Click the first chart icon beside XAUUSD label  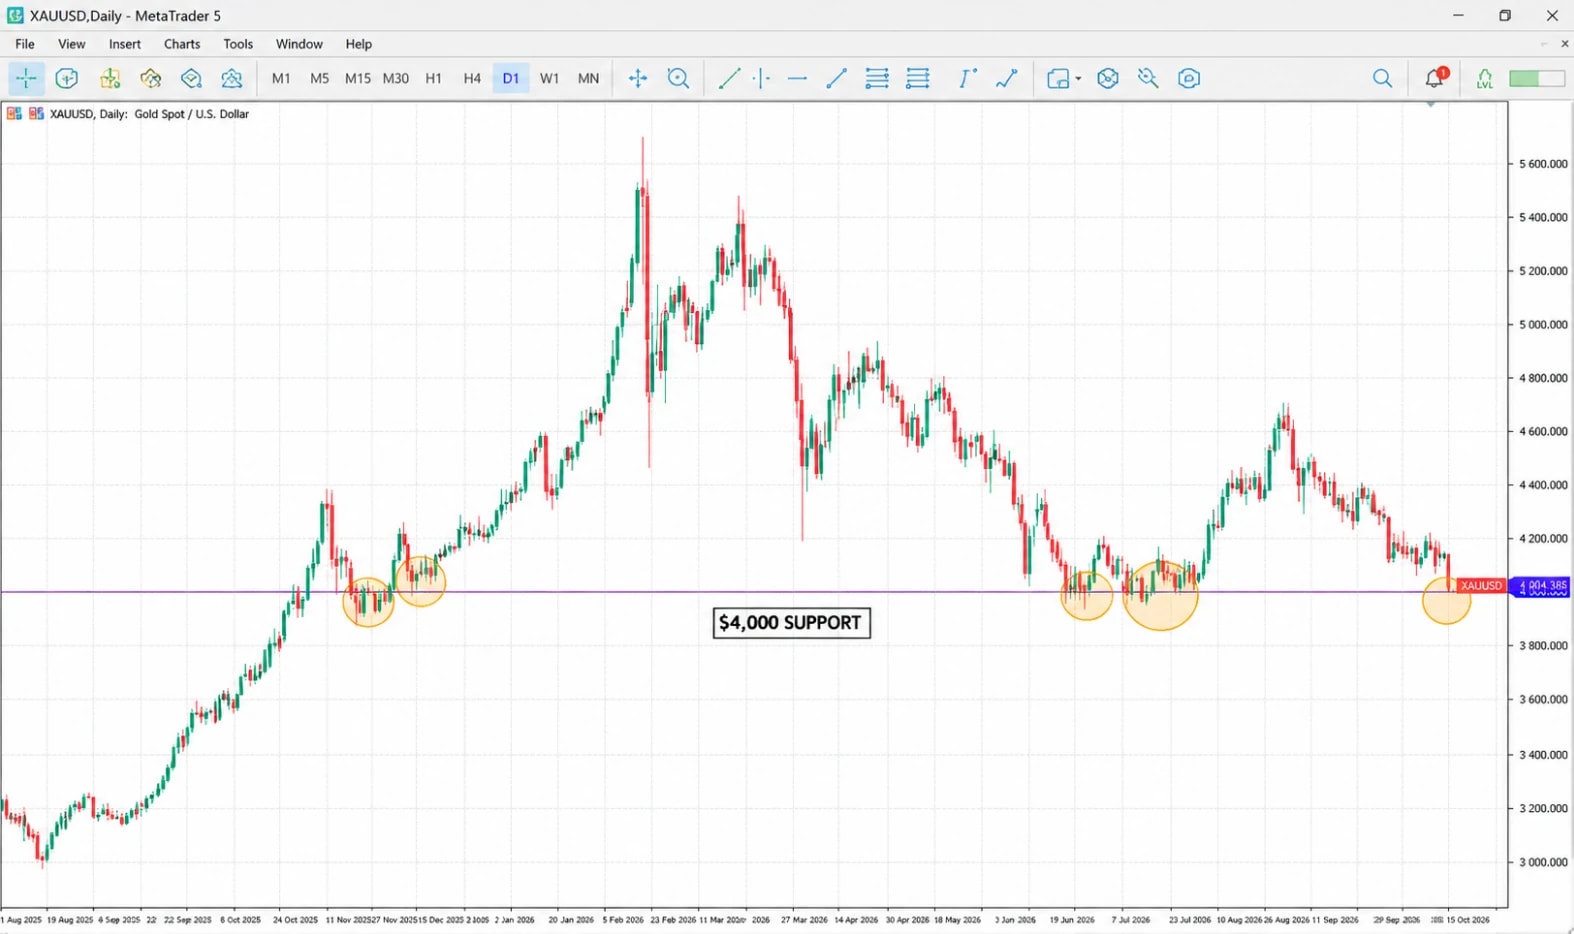click(14, 114)
